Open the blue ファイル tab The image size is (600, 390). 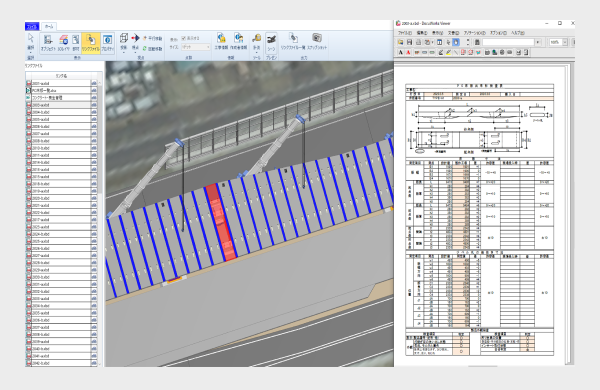32,26
